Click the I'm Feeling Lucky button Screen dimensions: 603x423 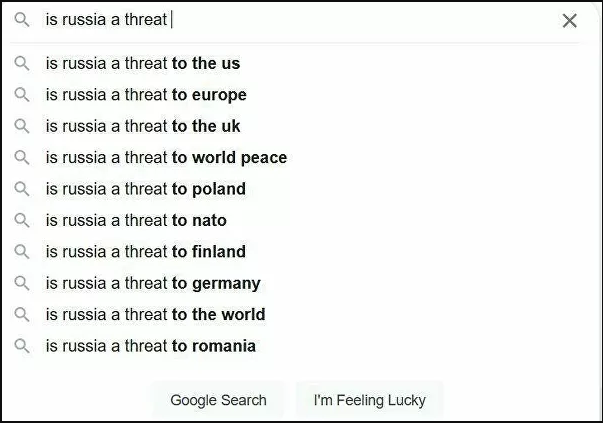(x=370, y=400)
